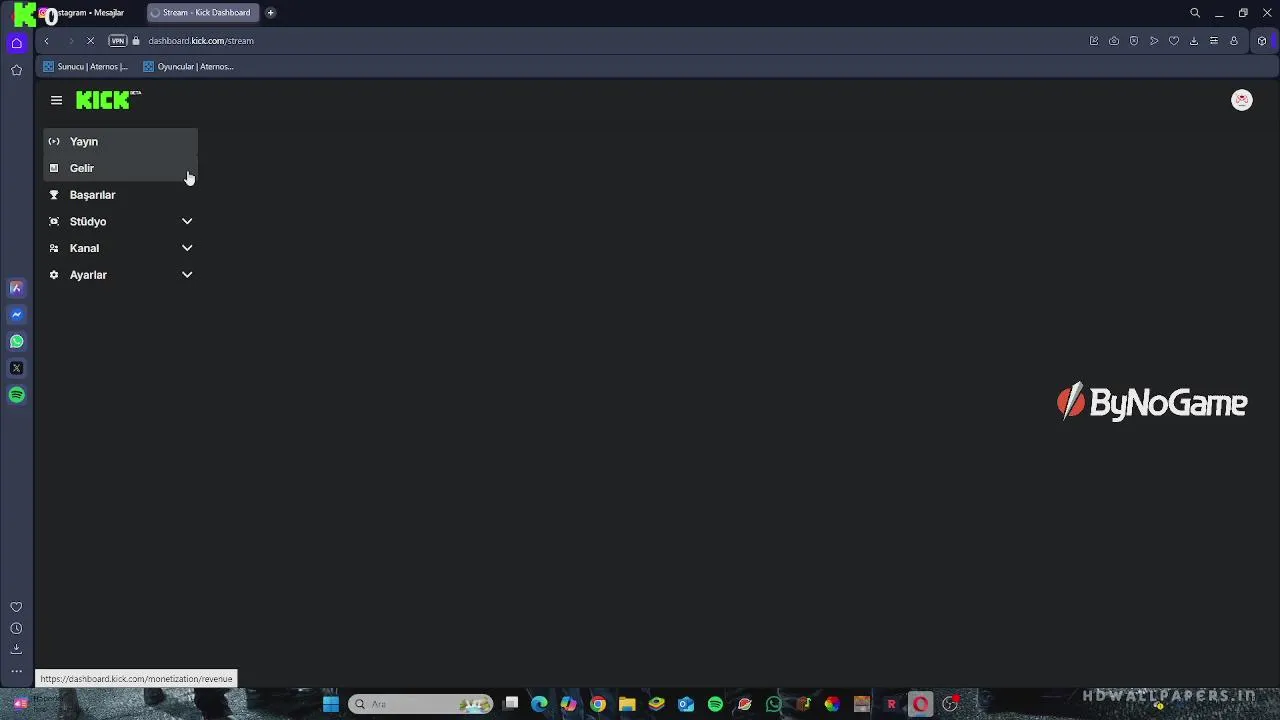This screenshot has width=1280, height=720.
Task: Switch to the Instagram Mesajlar tab
Action: [x=88, y=13]
